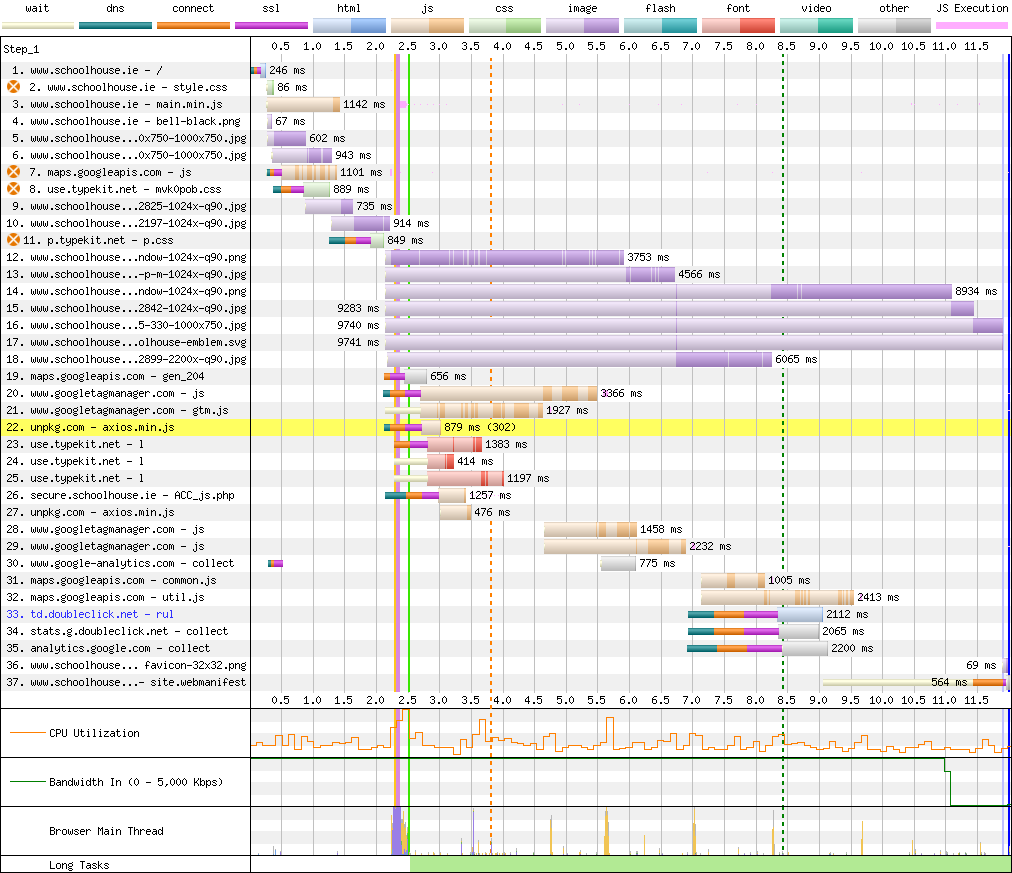This screenshot has width=1012, height=873.
Task: Select the Step_1 header label
Action: pyautogui.click(x=21, y=49)
